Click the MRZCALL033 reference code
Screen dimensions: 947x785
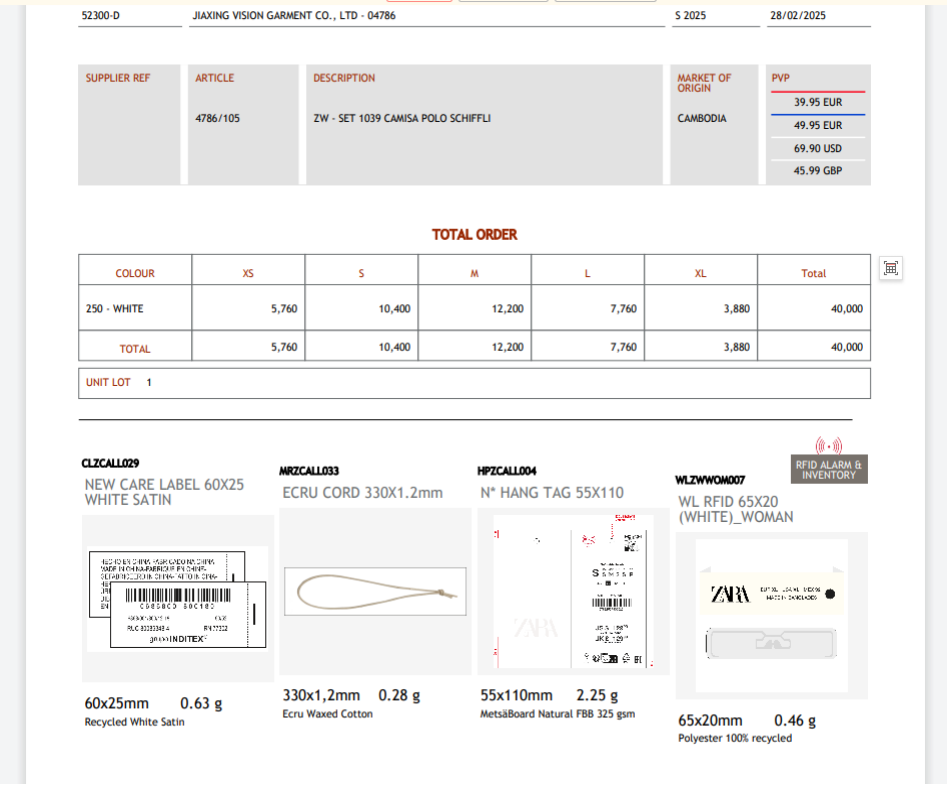pos(309,471)
